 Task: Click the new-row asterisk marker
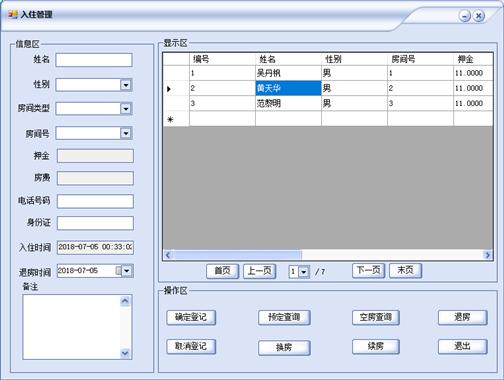(170, 119)
